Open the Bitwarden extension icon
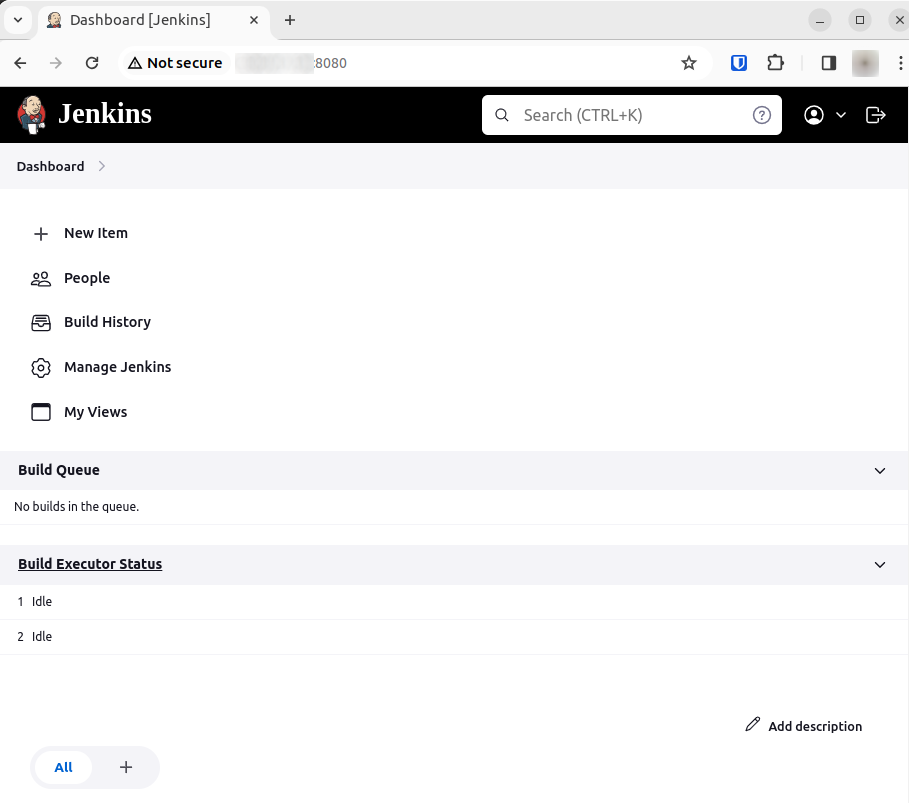909x803 pixels. click(739, 63)
